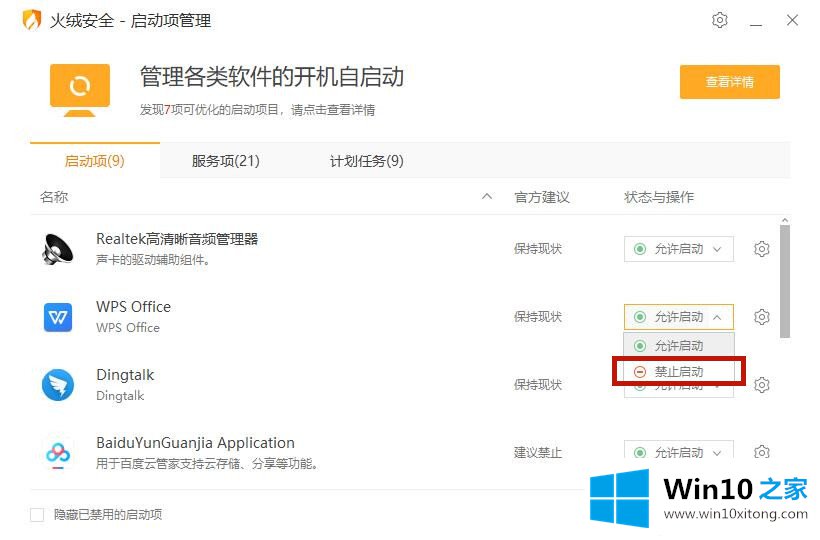Click 保持现状 recommendation for Realtek

538,249
